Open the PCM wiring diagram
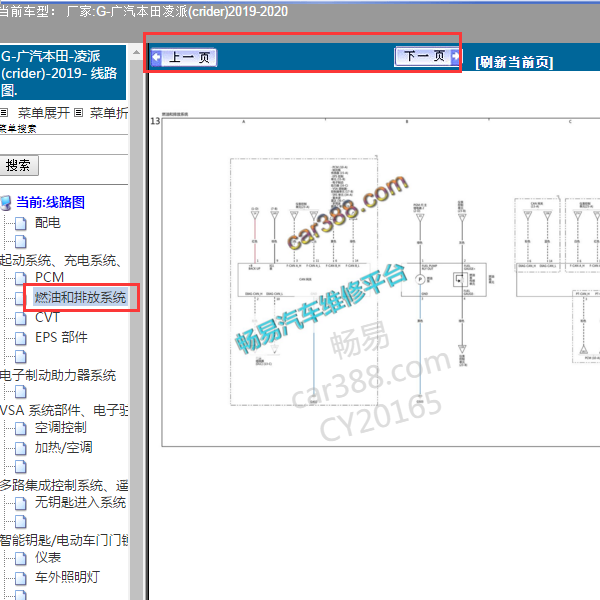The height and width of the screenshot is (600, 600). 49,277
